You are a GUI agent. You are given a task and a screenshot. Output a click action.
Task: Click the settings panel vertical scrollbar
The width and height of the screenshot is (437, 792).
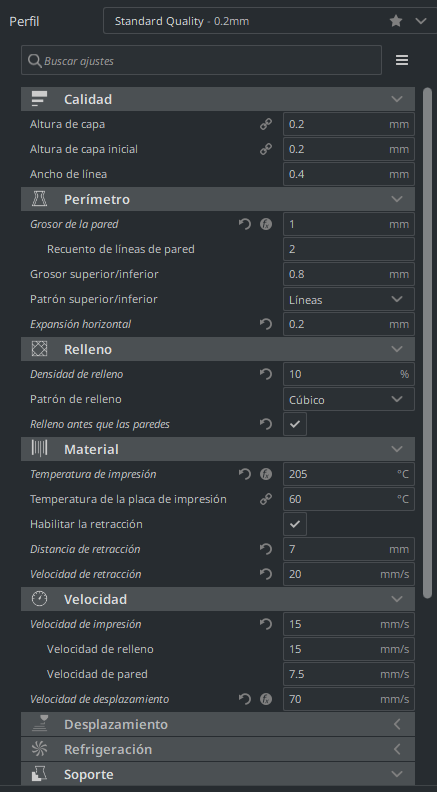pyautogui.click(x=427, y=343)
